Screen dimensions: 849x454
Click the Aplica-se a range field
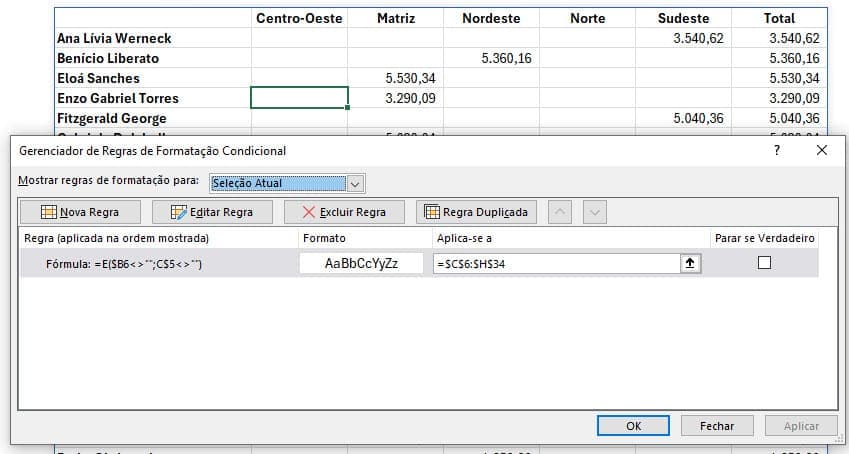click(556, 263)
